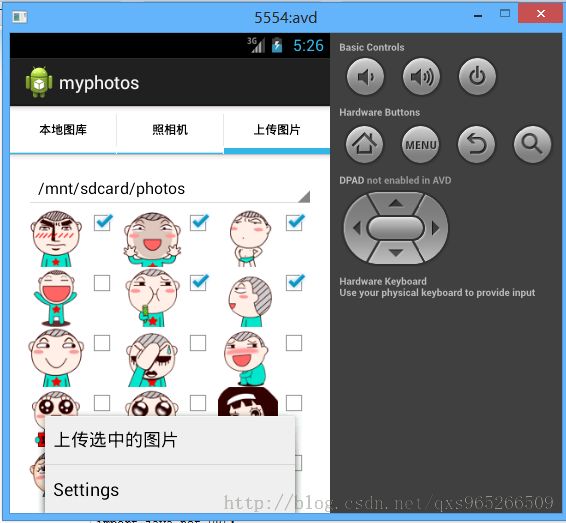This screenshot has width=566, height=523.
Task: Check the dark-haired headband girl checkbox
Action: 294,403
